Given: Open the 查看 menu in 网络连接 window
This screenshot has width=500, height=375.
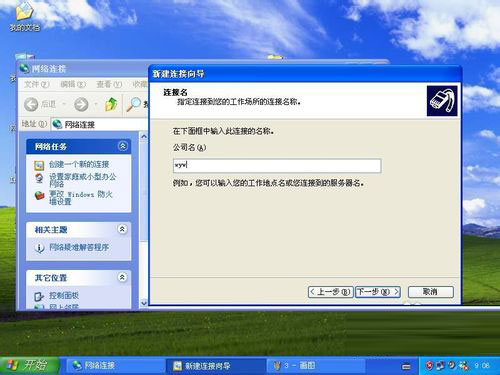Looking at the screenshot, I should click(x=109, y=84).
